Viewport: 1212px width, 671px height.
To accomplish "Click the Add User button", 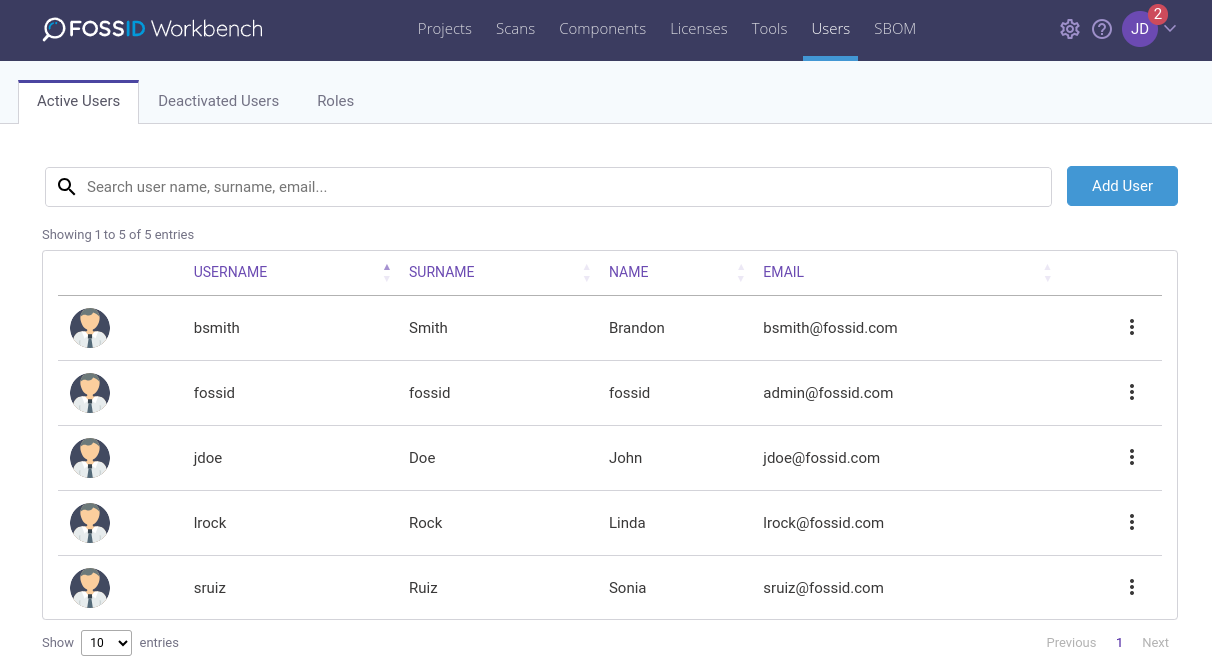I will (x=1122, y=186).
